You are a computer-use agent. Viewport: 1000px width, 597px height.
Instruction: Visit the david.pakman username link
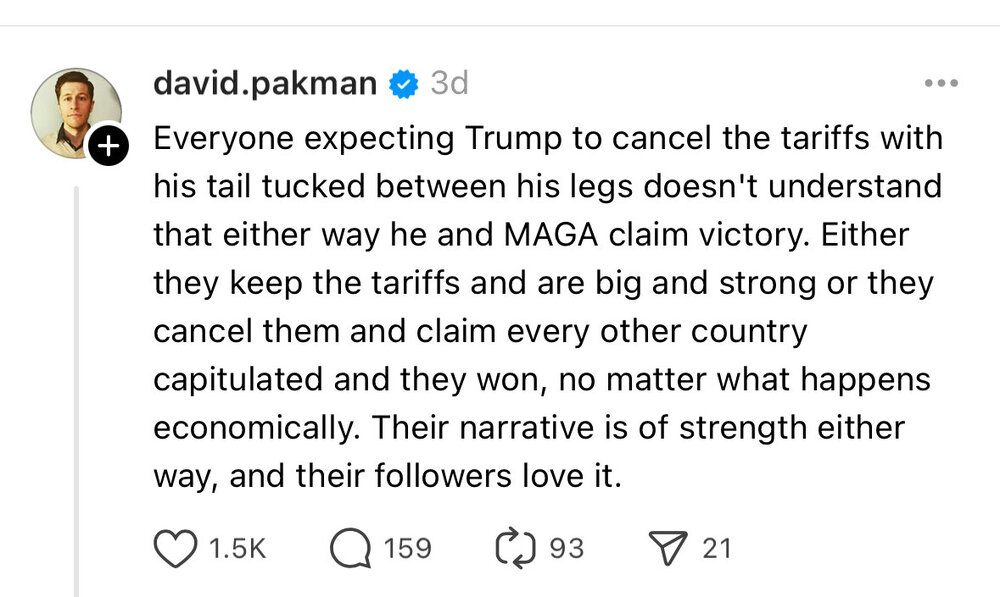click(x=265, y=84)
